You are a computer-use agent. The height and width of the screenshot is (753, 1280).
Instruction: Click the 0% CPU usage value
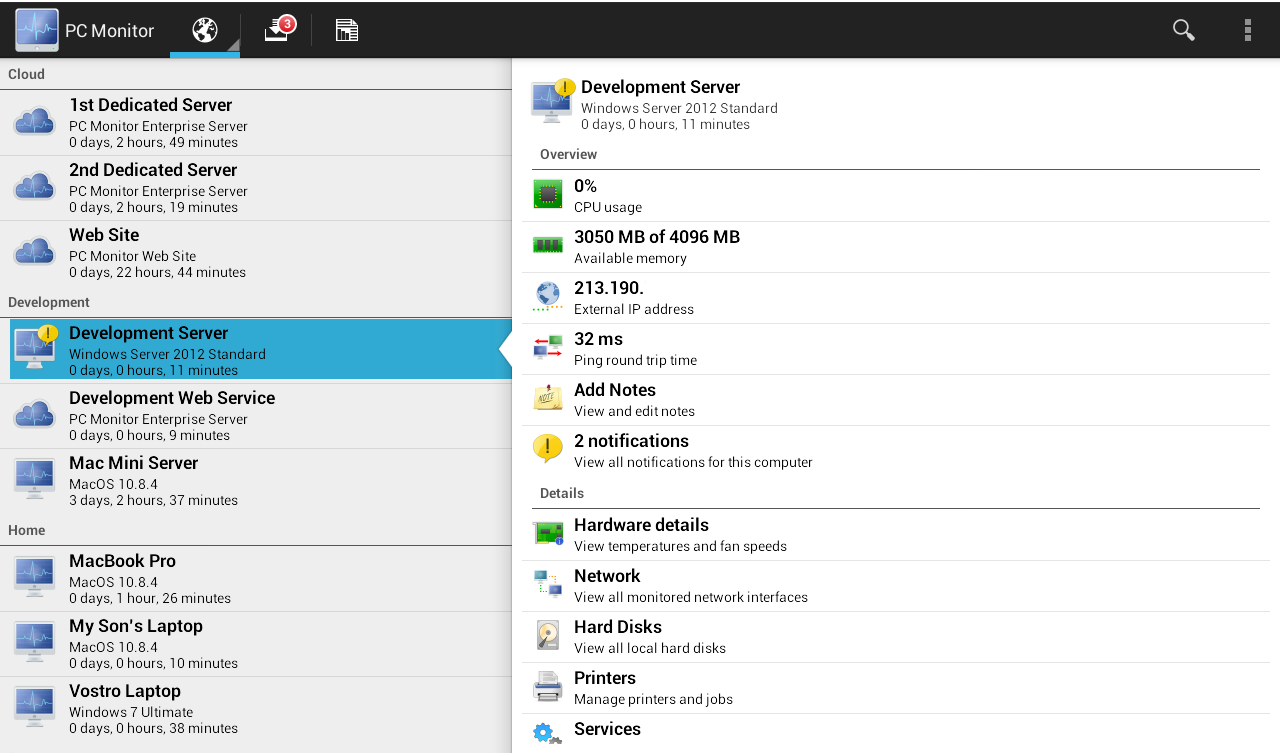point(585,186)
